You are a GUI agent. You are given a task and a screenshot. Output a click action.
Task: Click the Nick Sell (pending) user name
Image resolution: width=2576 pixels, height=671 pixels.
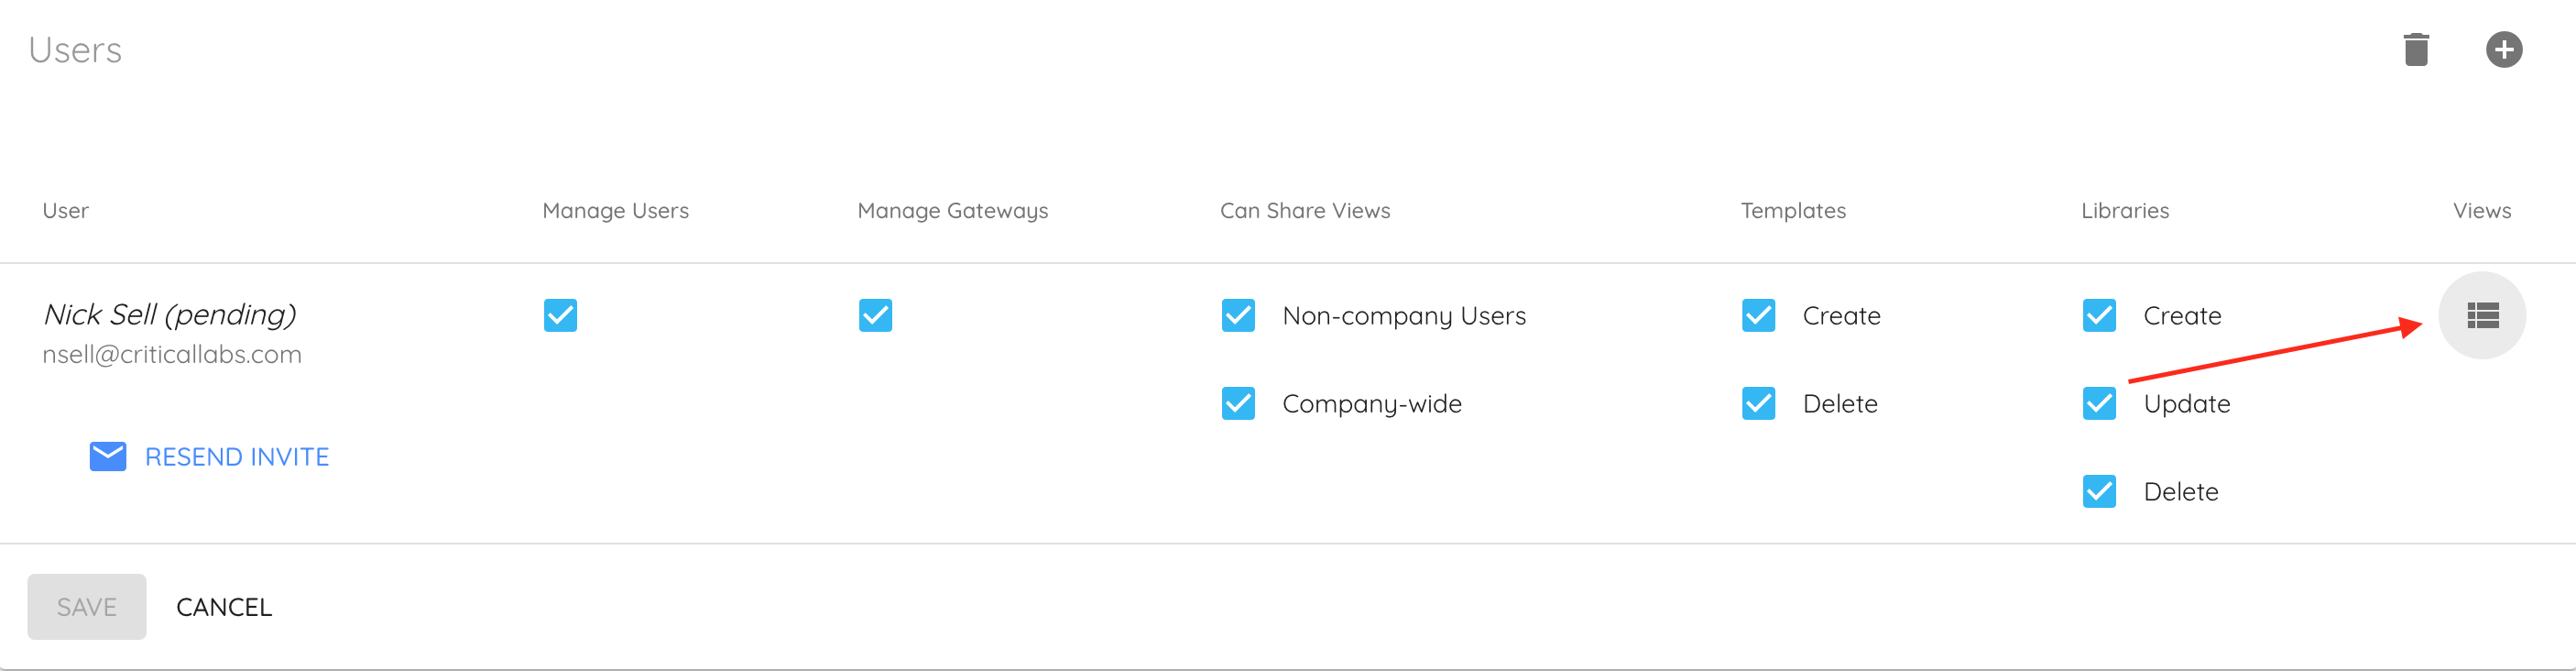click(170, 314)
